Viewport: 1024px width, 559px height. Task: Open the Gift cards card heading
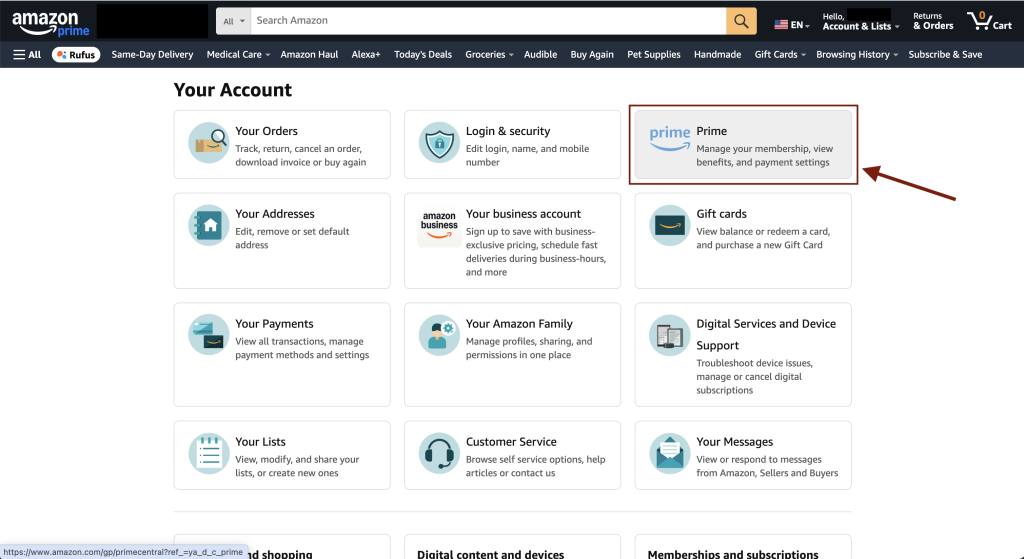pyautogui.click(x=721, y=214)
